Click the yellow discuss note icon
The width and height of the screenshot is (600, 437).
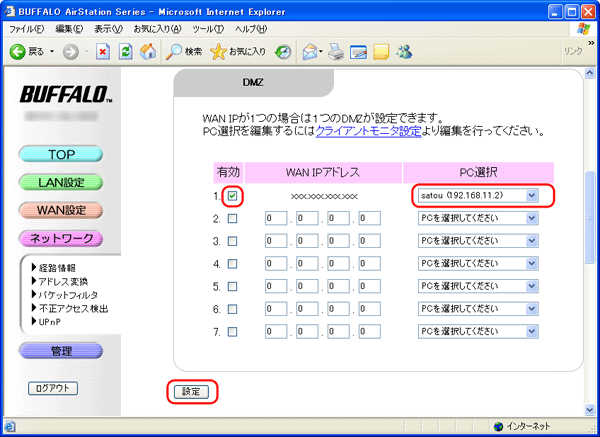click(381, 52)
